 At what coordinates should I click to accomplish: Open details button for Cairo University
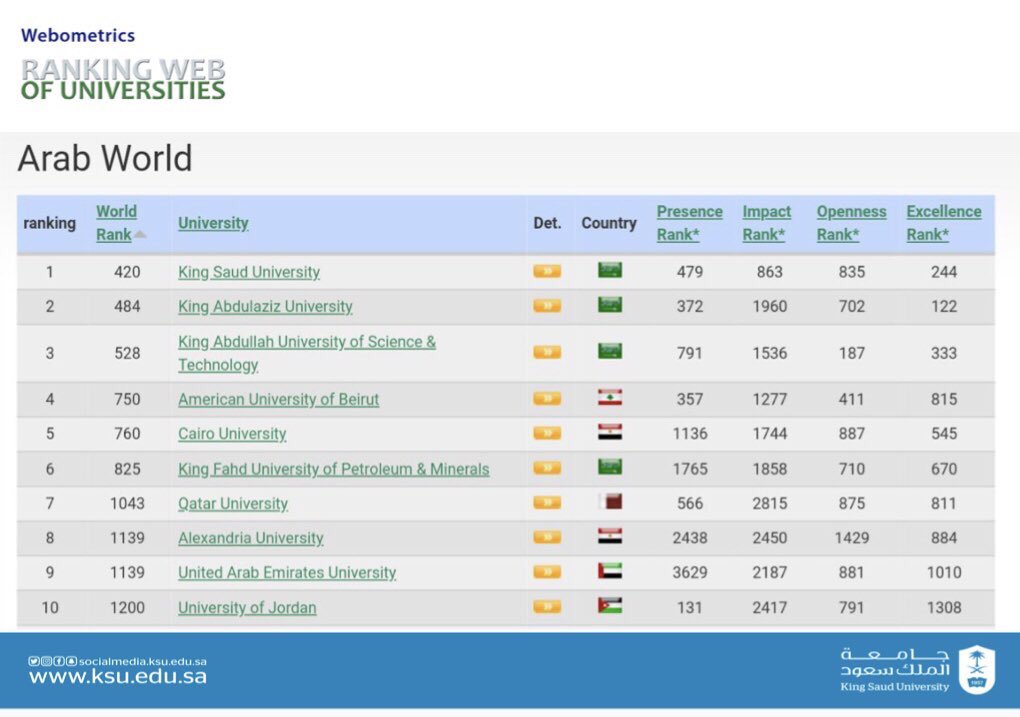point(547,433)
